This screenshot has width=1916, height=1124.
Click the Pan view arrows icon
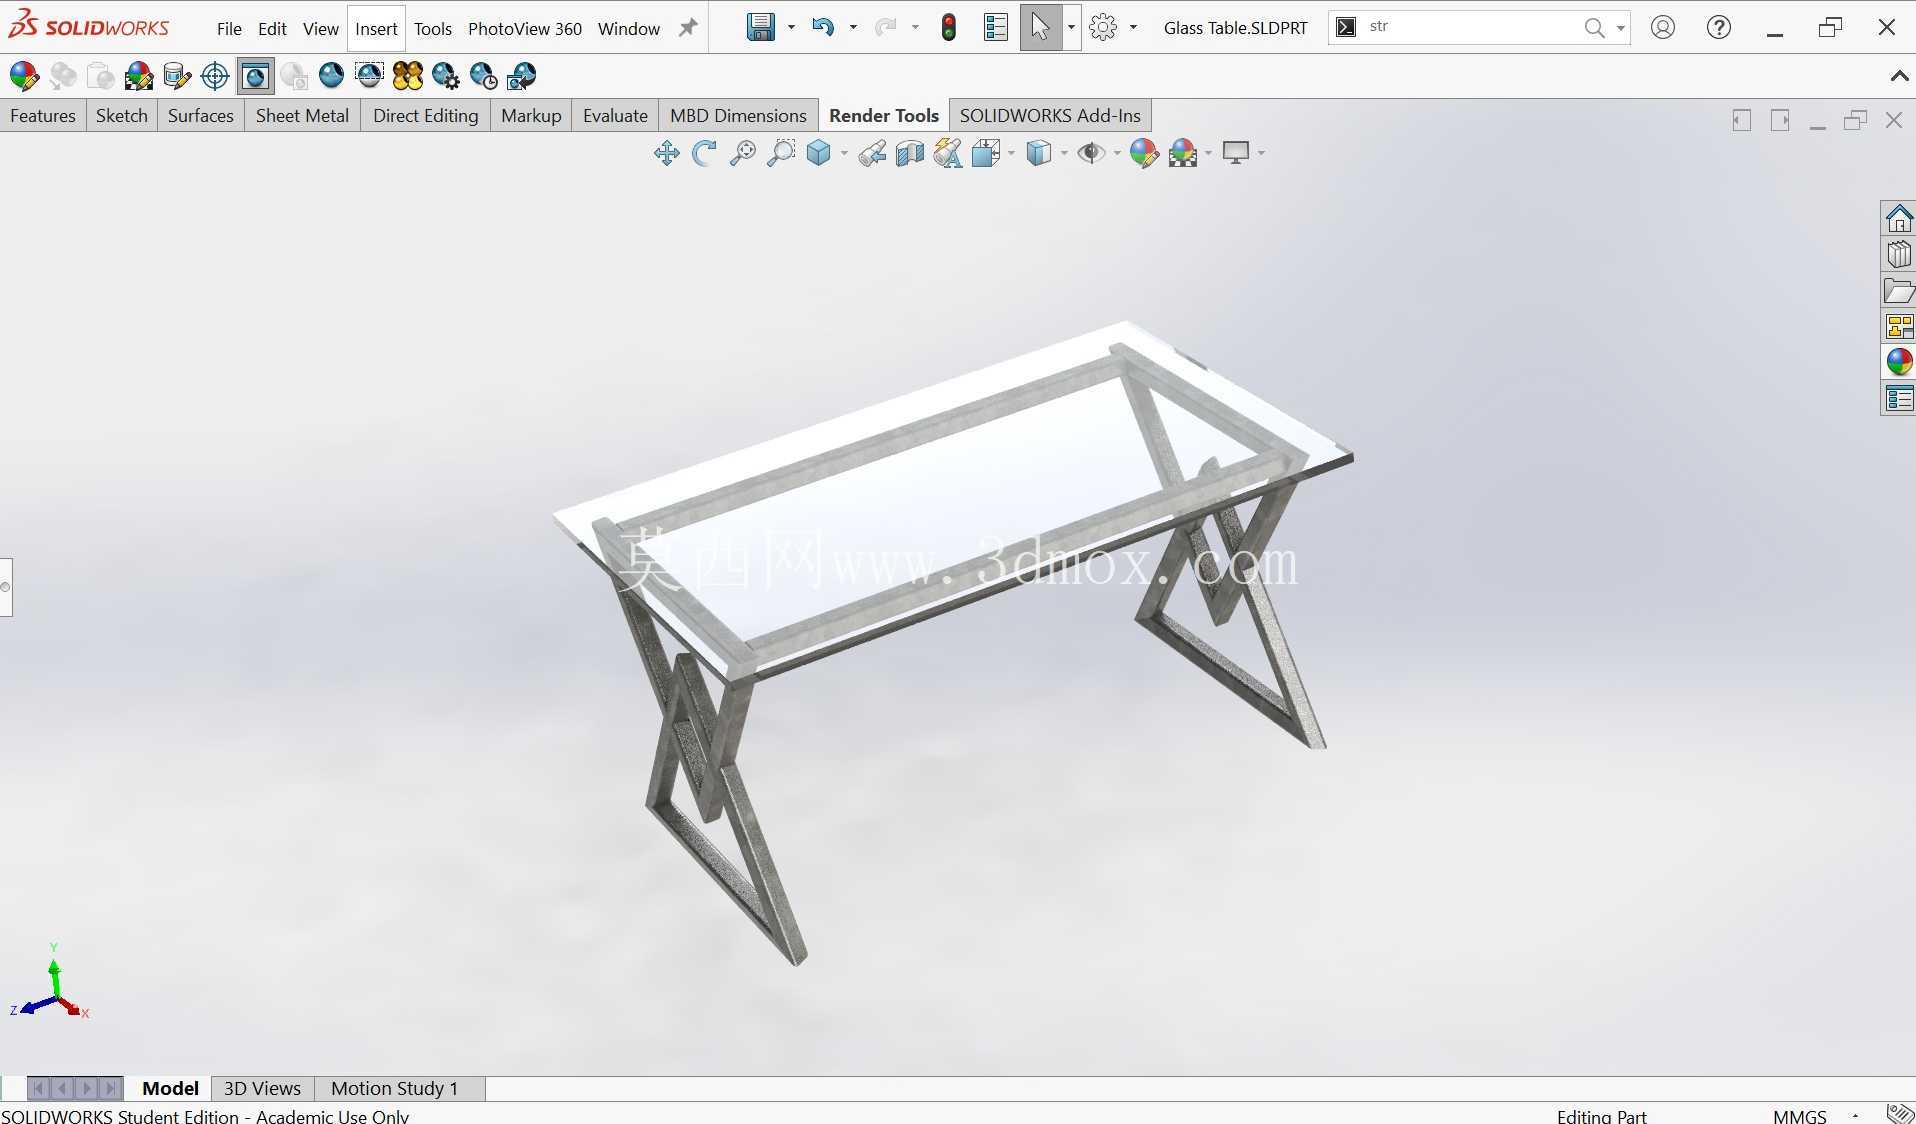point(666,153)
